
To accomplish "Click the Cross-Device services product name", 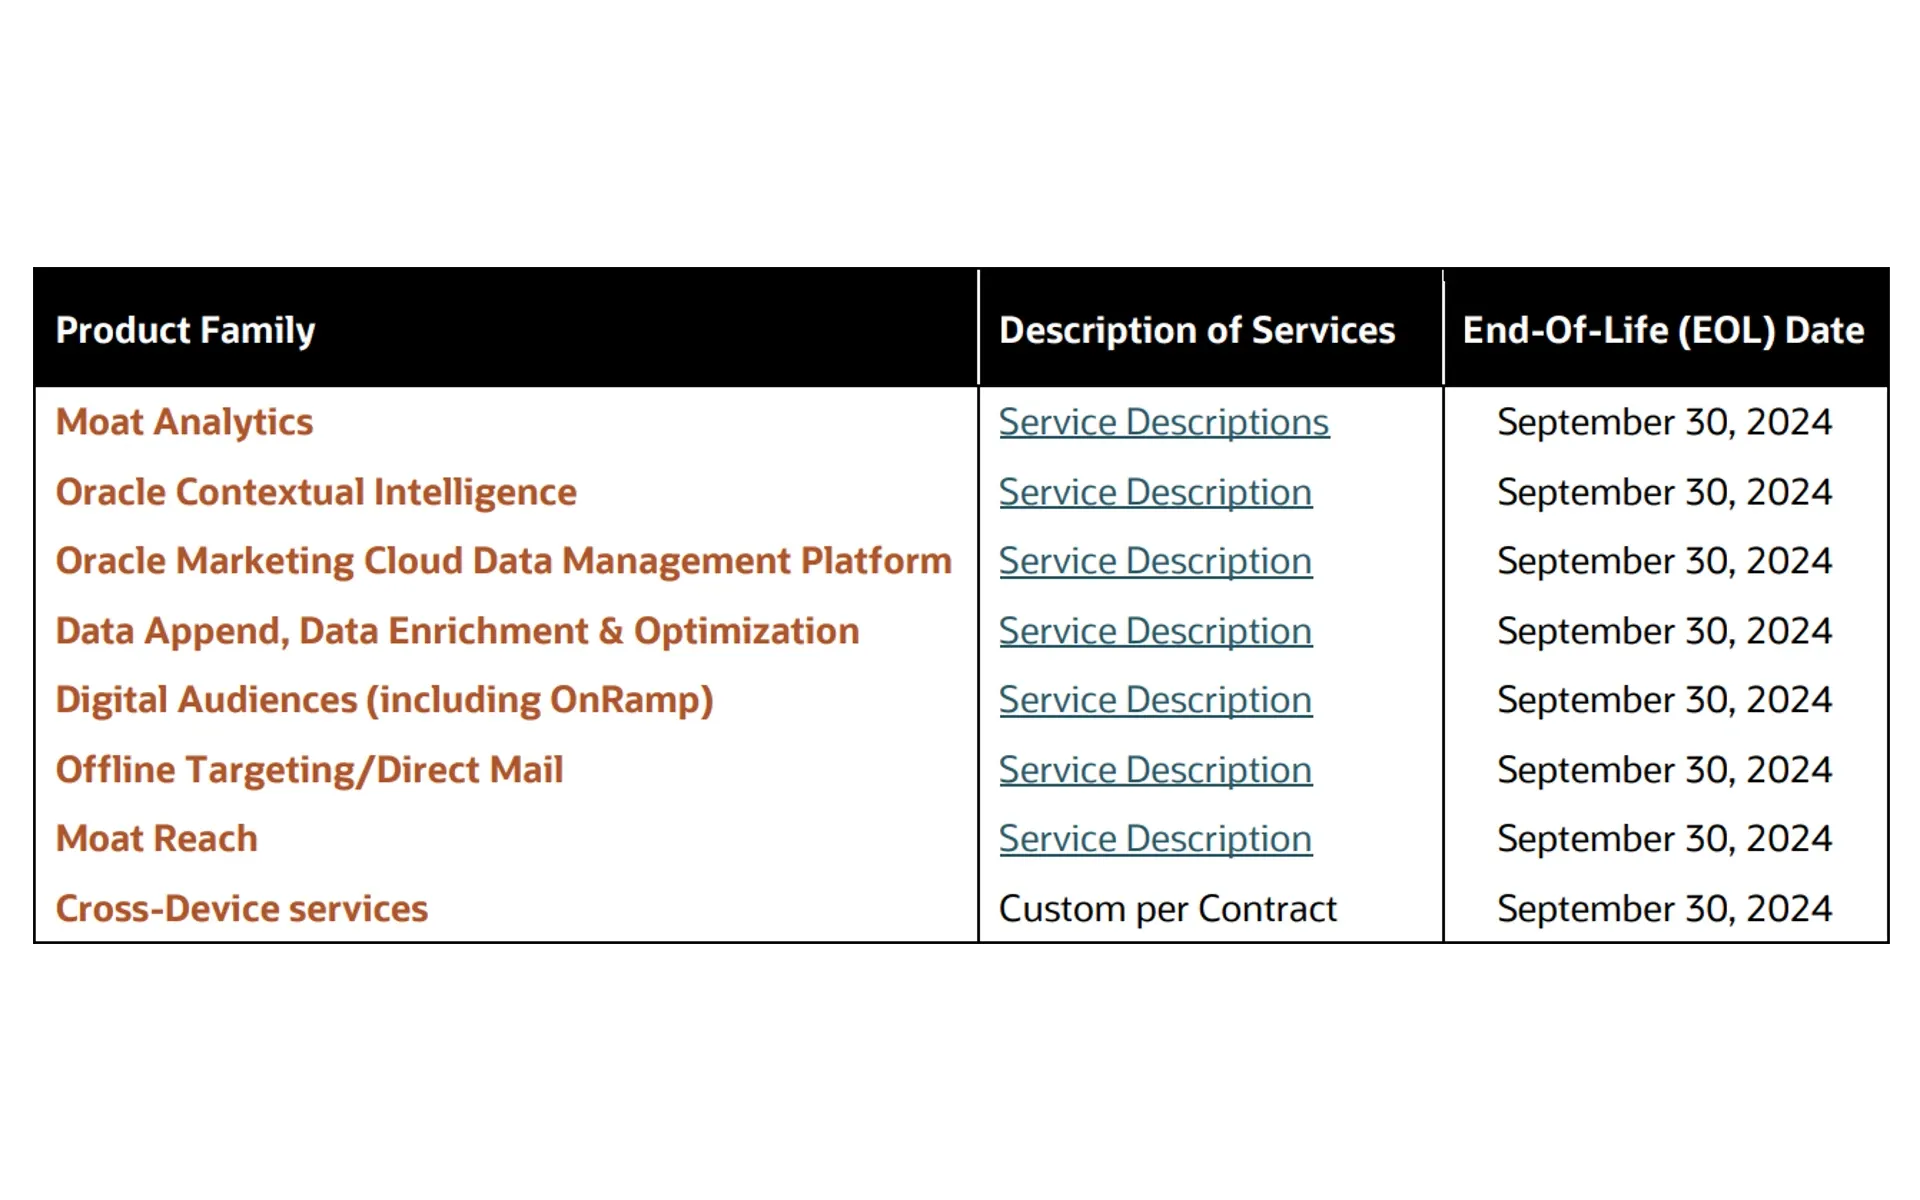I will pyautogui.click(x=242, y=909).
